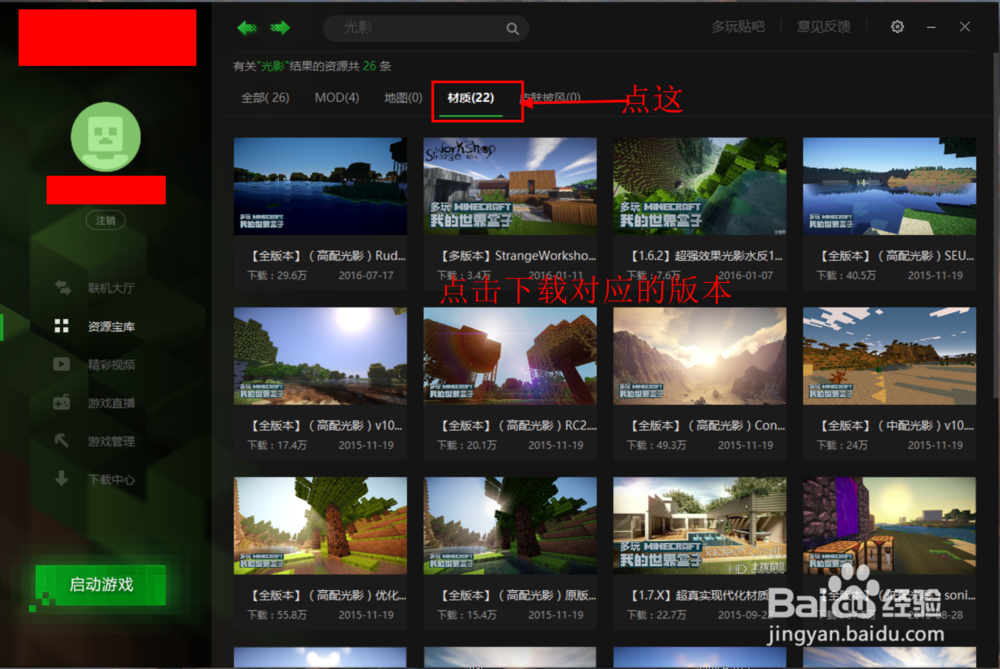Click the 注销 logout button
Screen dimensions: 1000x669
(106, 221)
